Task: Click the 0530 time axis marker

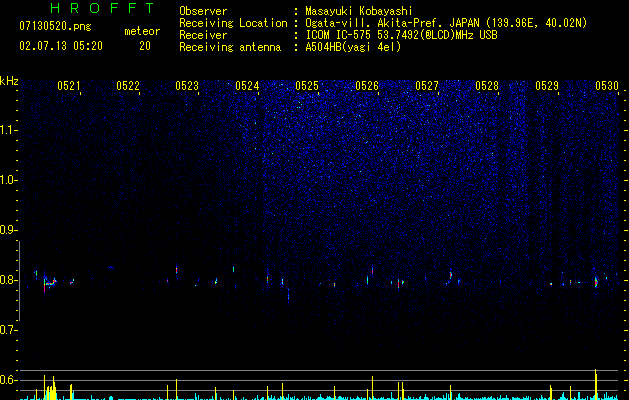Action: tap(607, 86)
